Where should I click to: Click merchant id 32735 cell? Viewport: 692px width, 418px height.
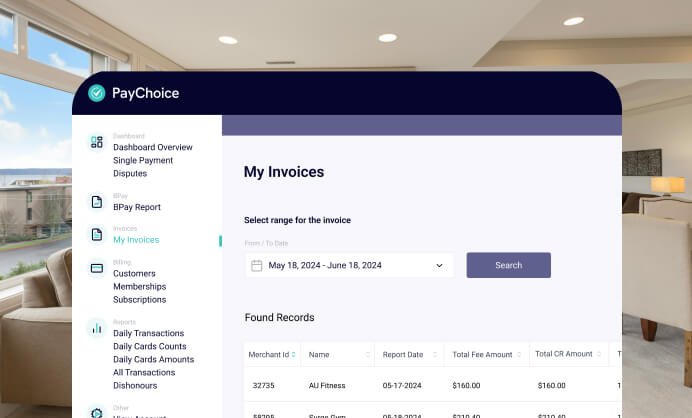pos(263,385)
